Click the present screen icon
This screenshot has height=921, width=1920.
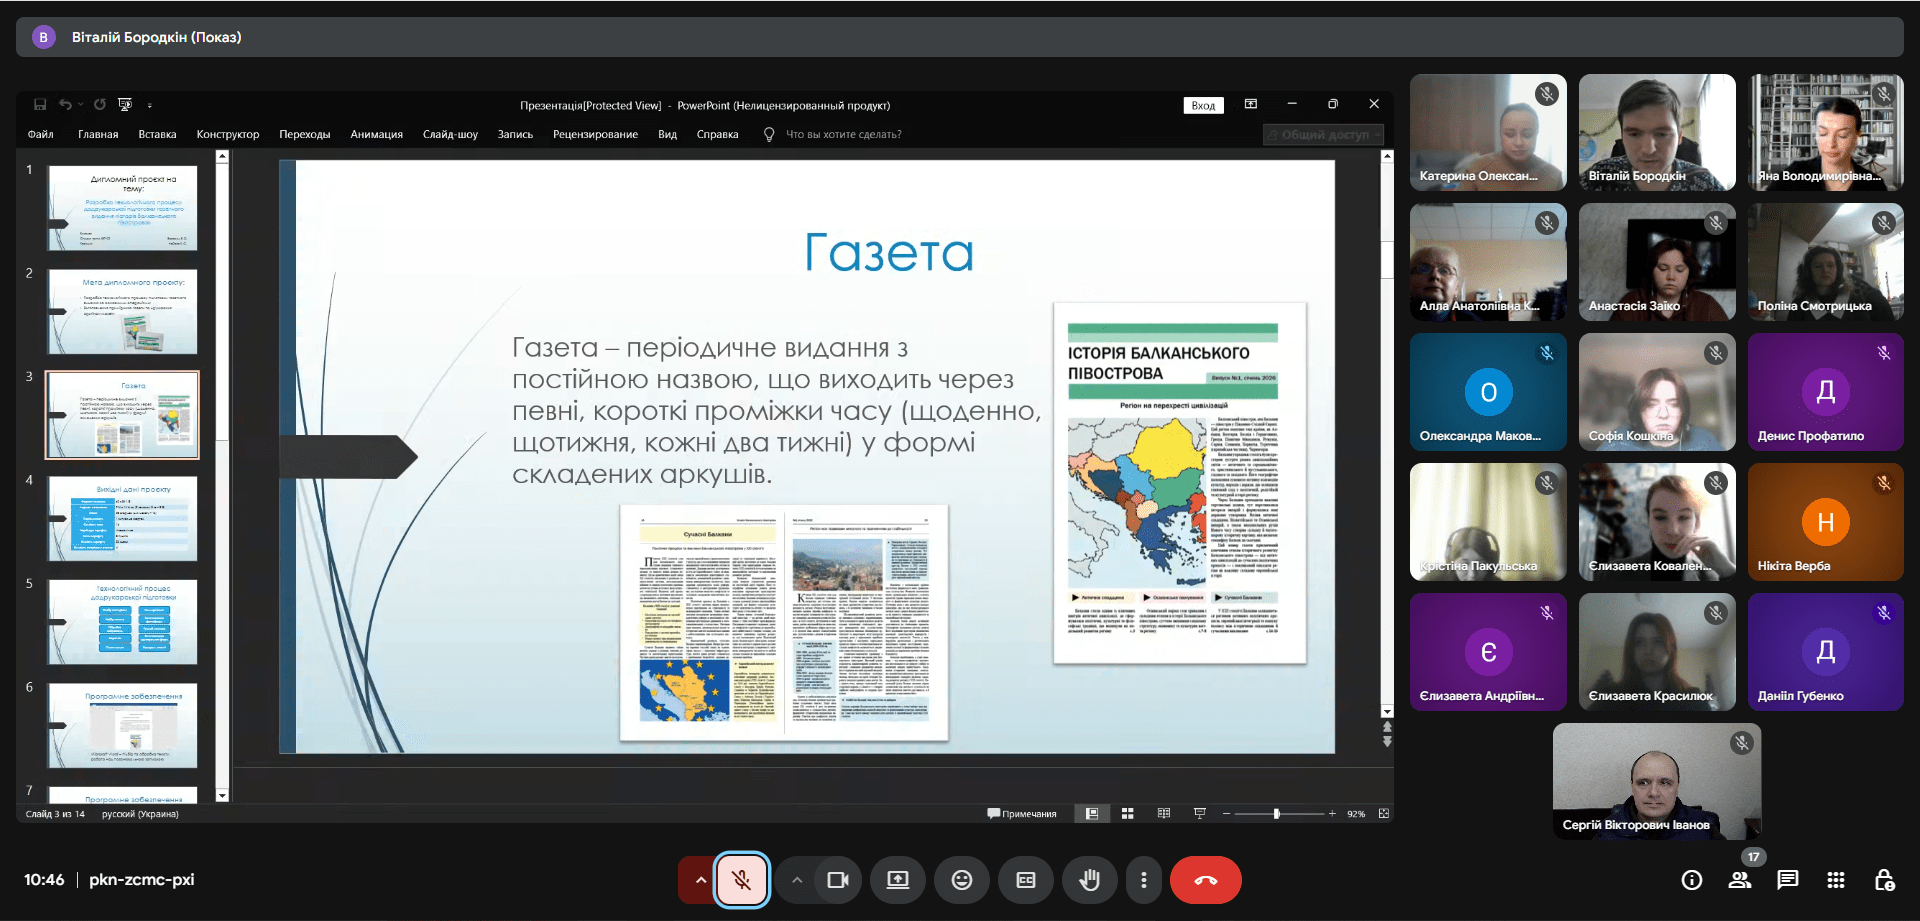point(898,880)
